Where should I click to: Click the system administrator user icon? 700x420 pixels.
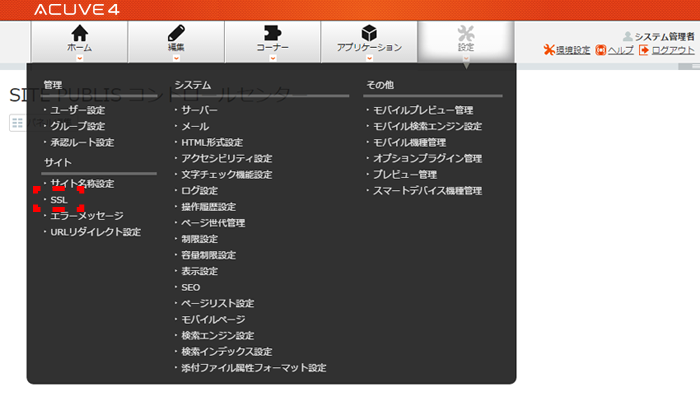(628, 36)
